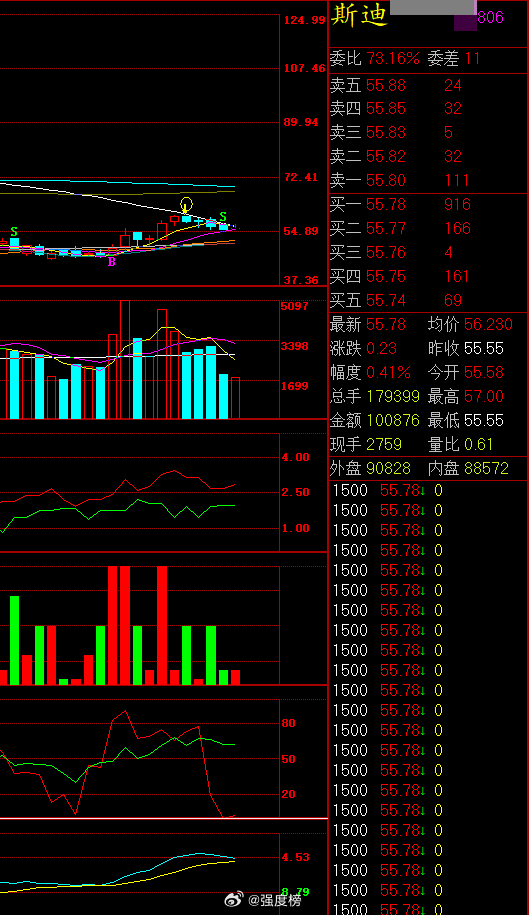Image resolution: width=529 pixels, height=915 pixels.
Task: Select the 买三 bid price 55.76
Action: pos(386,252)
